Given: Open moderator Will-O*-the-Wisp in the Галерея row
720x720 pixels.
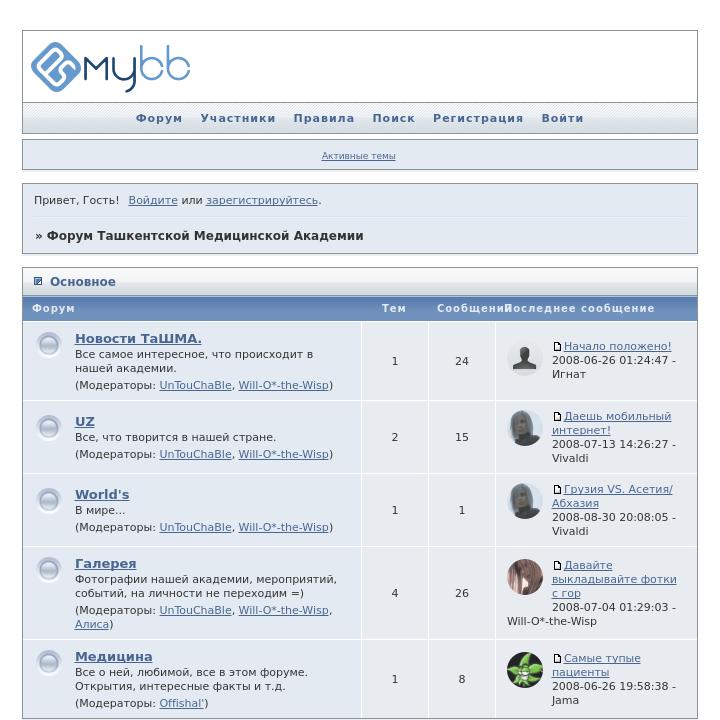Looking at the screenshot, I should click(283, 610).
